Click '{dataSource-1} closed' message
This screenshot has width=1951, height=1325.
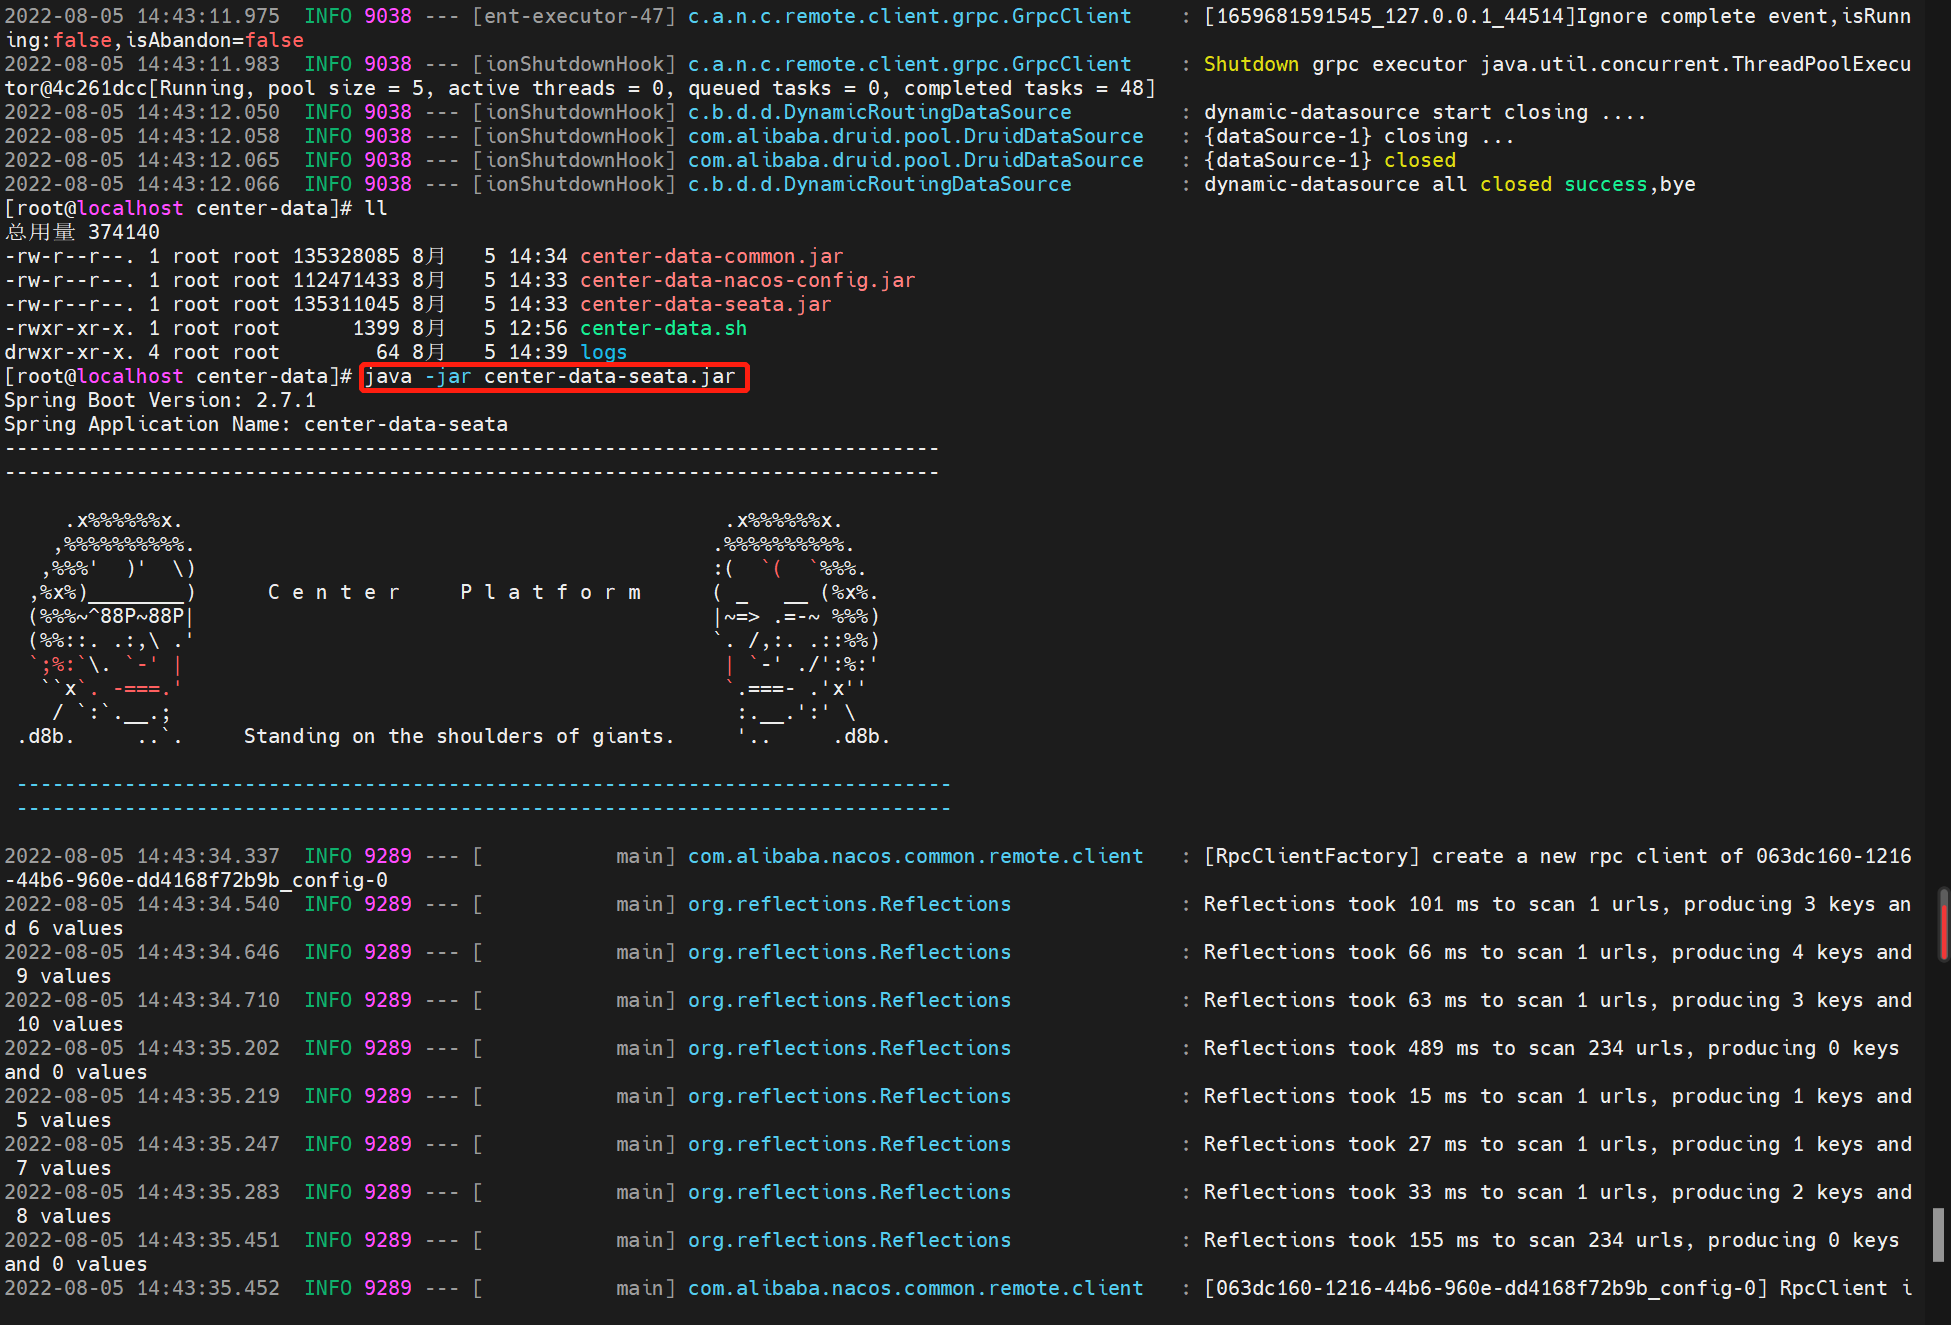[x=1330, y=160]
